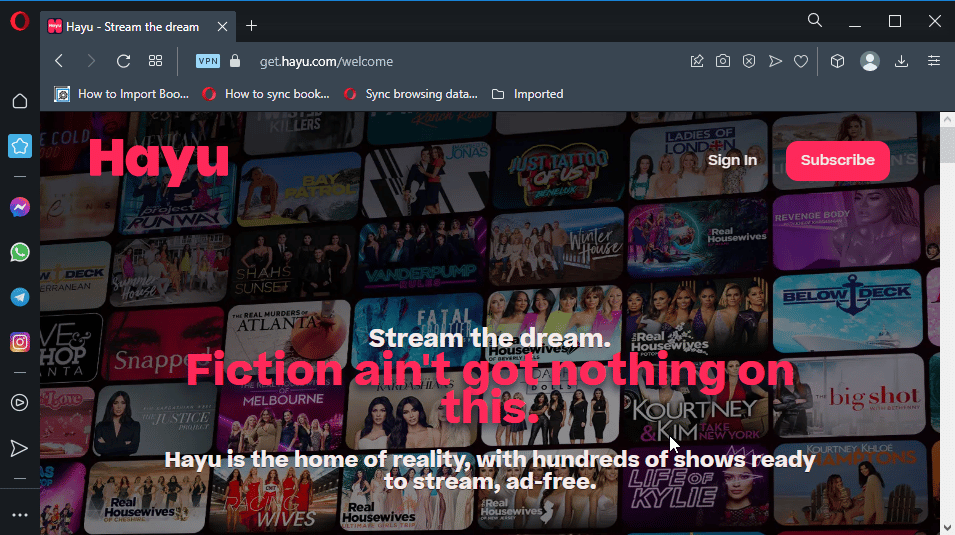Go back to previous page
The height and width of the screenshot is (535, 955).
coord(59,61)
